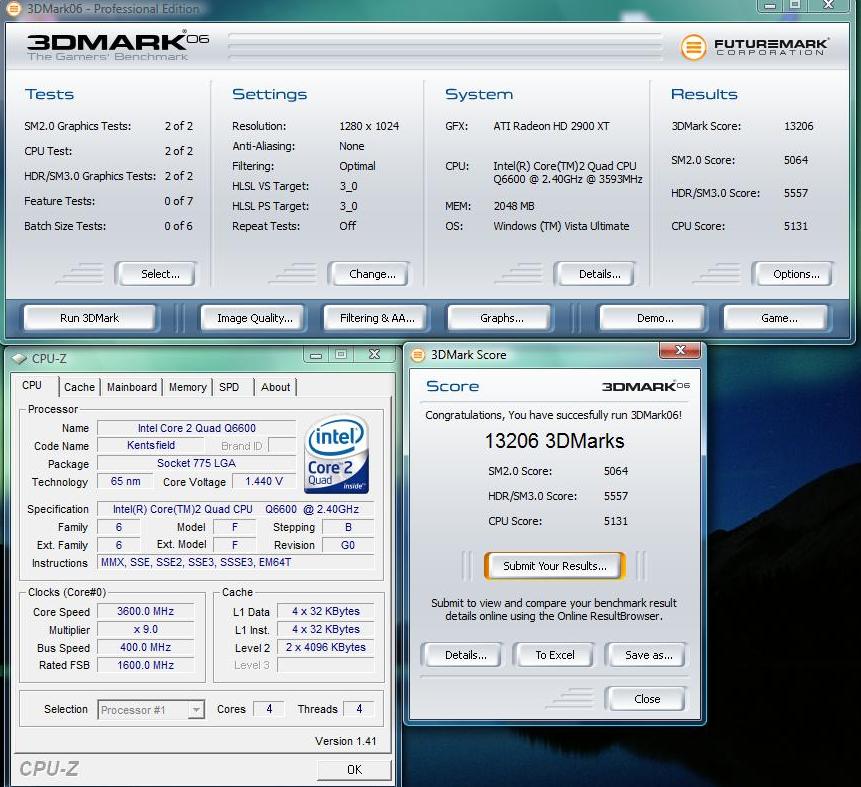Export results with To Excel
The width and height of the screenshot is (861, 787).
coord(554,655)
